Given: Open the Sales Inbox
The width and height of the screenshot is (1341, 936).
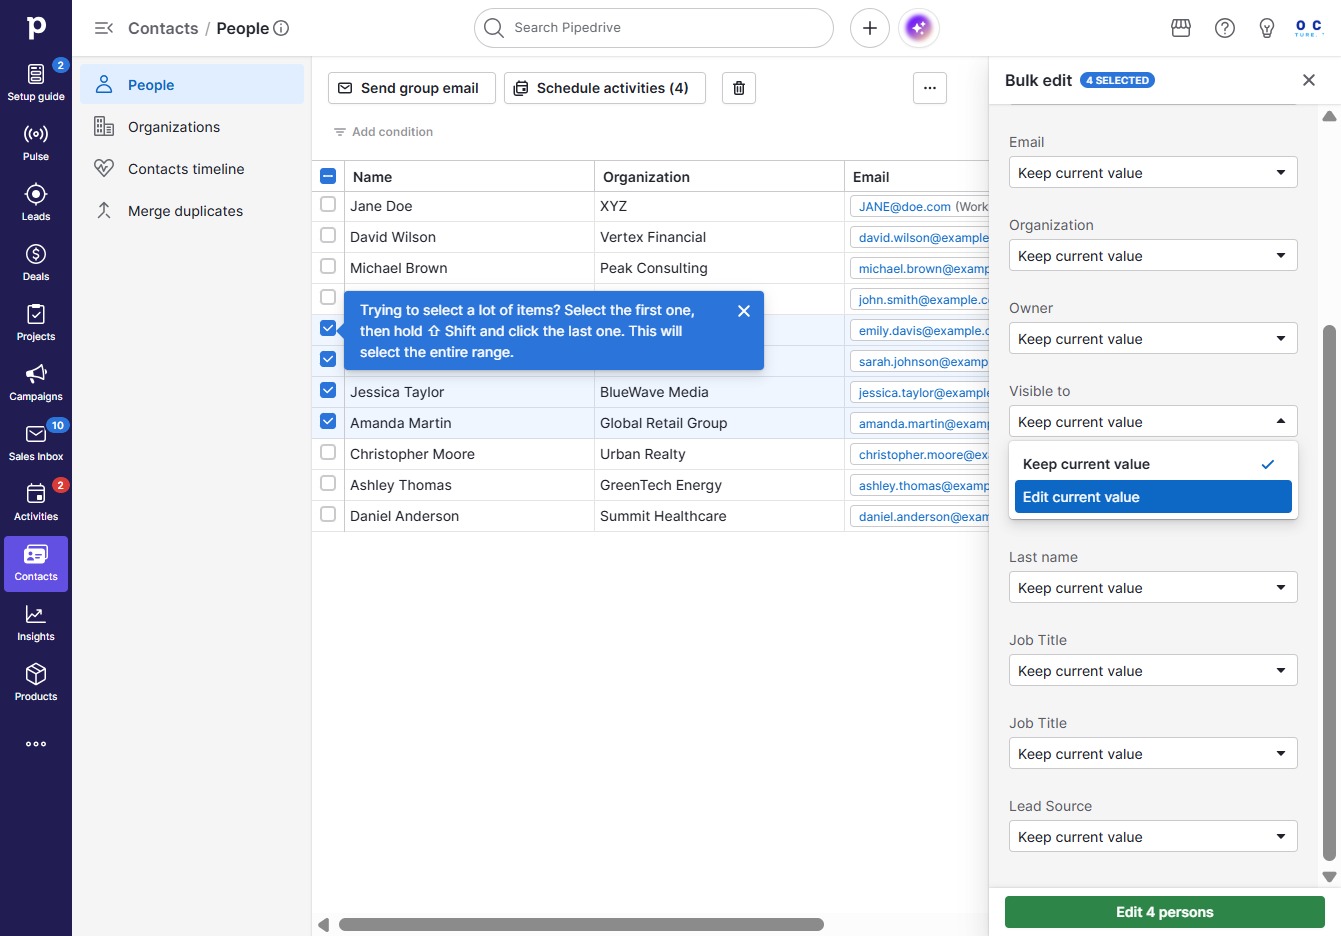Looking at the screenshot, I should (x=36, y=442).
